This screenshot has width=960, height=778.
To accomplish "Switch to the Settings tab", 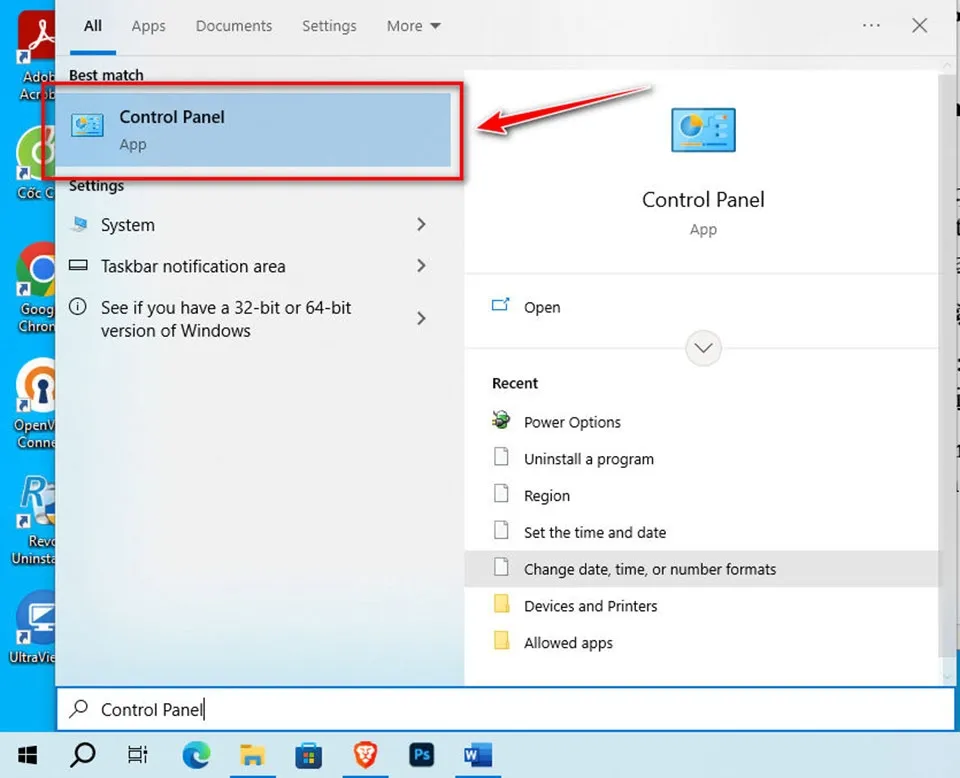I will (329, 26).
